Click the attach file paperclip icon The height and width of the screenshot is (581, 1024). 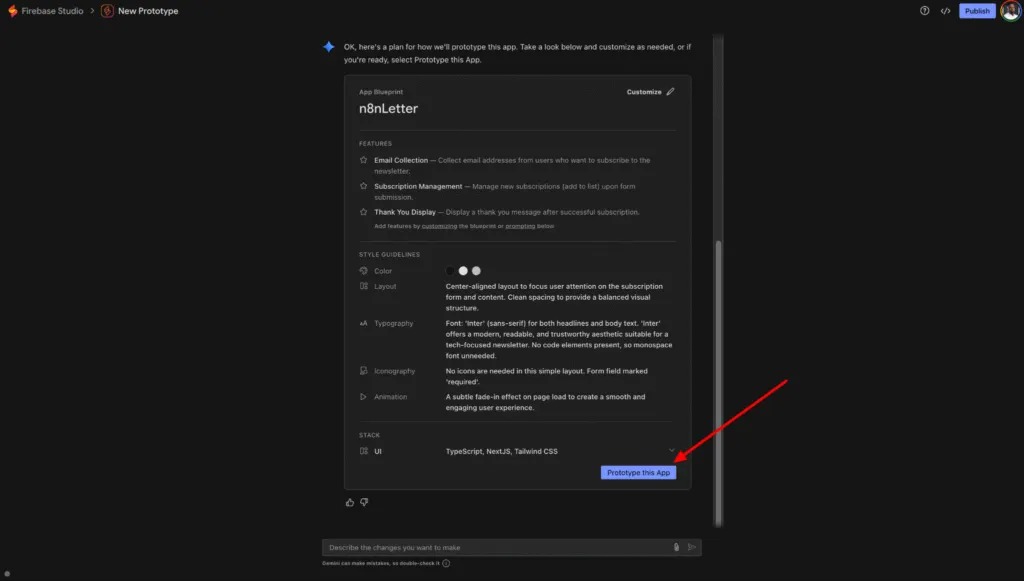[676, 547]
